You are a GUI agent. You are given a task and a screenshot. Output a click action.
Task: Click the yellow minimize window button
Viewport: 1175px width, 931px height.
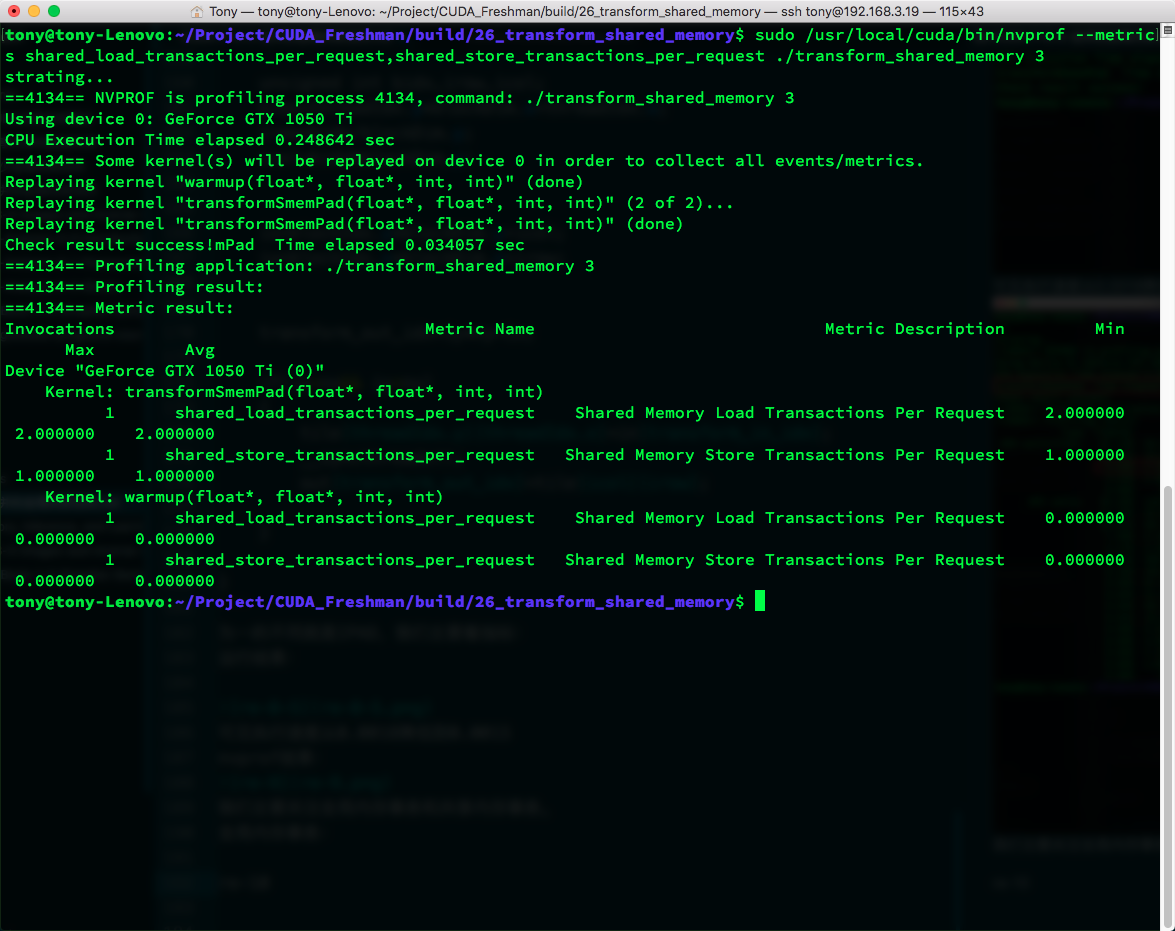click(x=34, y=11)
